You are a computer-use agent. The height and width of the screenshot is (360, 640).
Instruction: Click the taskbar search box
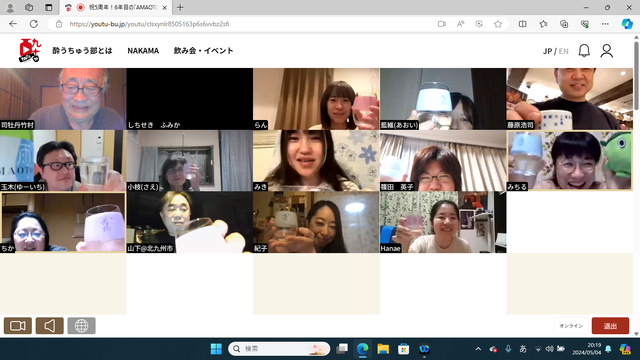coord(279,349)
